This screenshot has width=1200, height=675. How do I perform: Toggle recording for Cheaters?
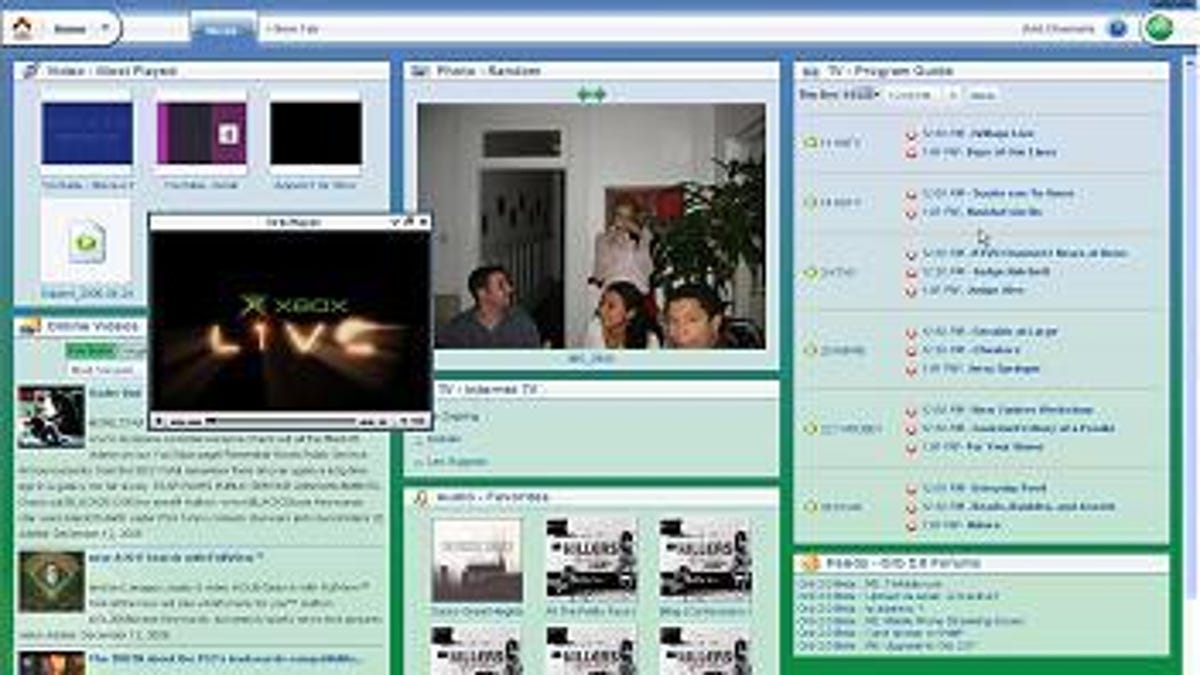(x=911, y=350)
